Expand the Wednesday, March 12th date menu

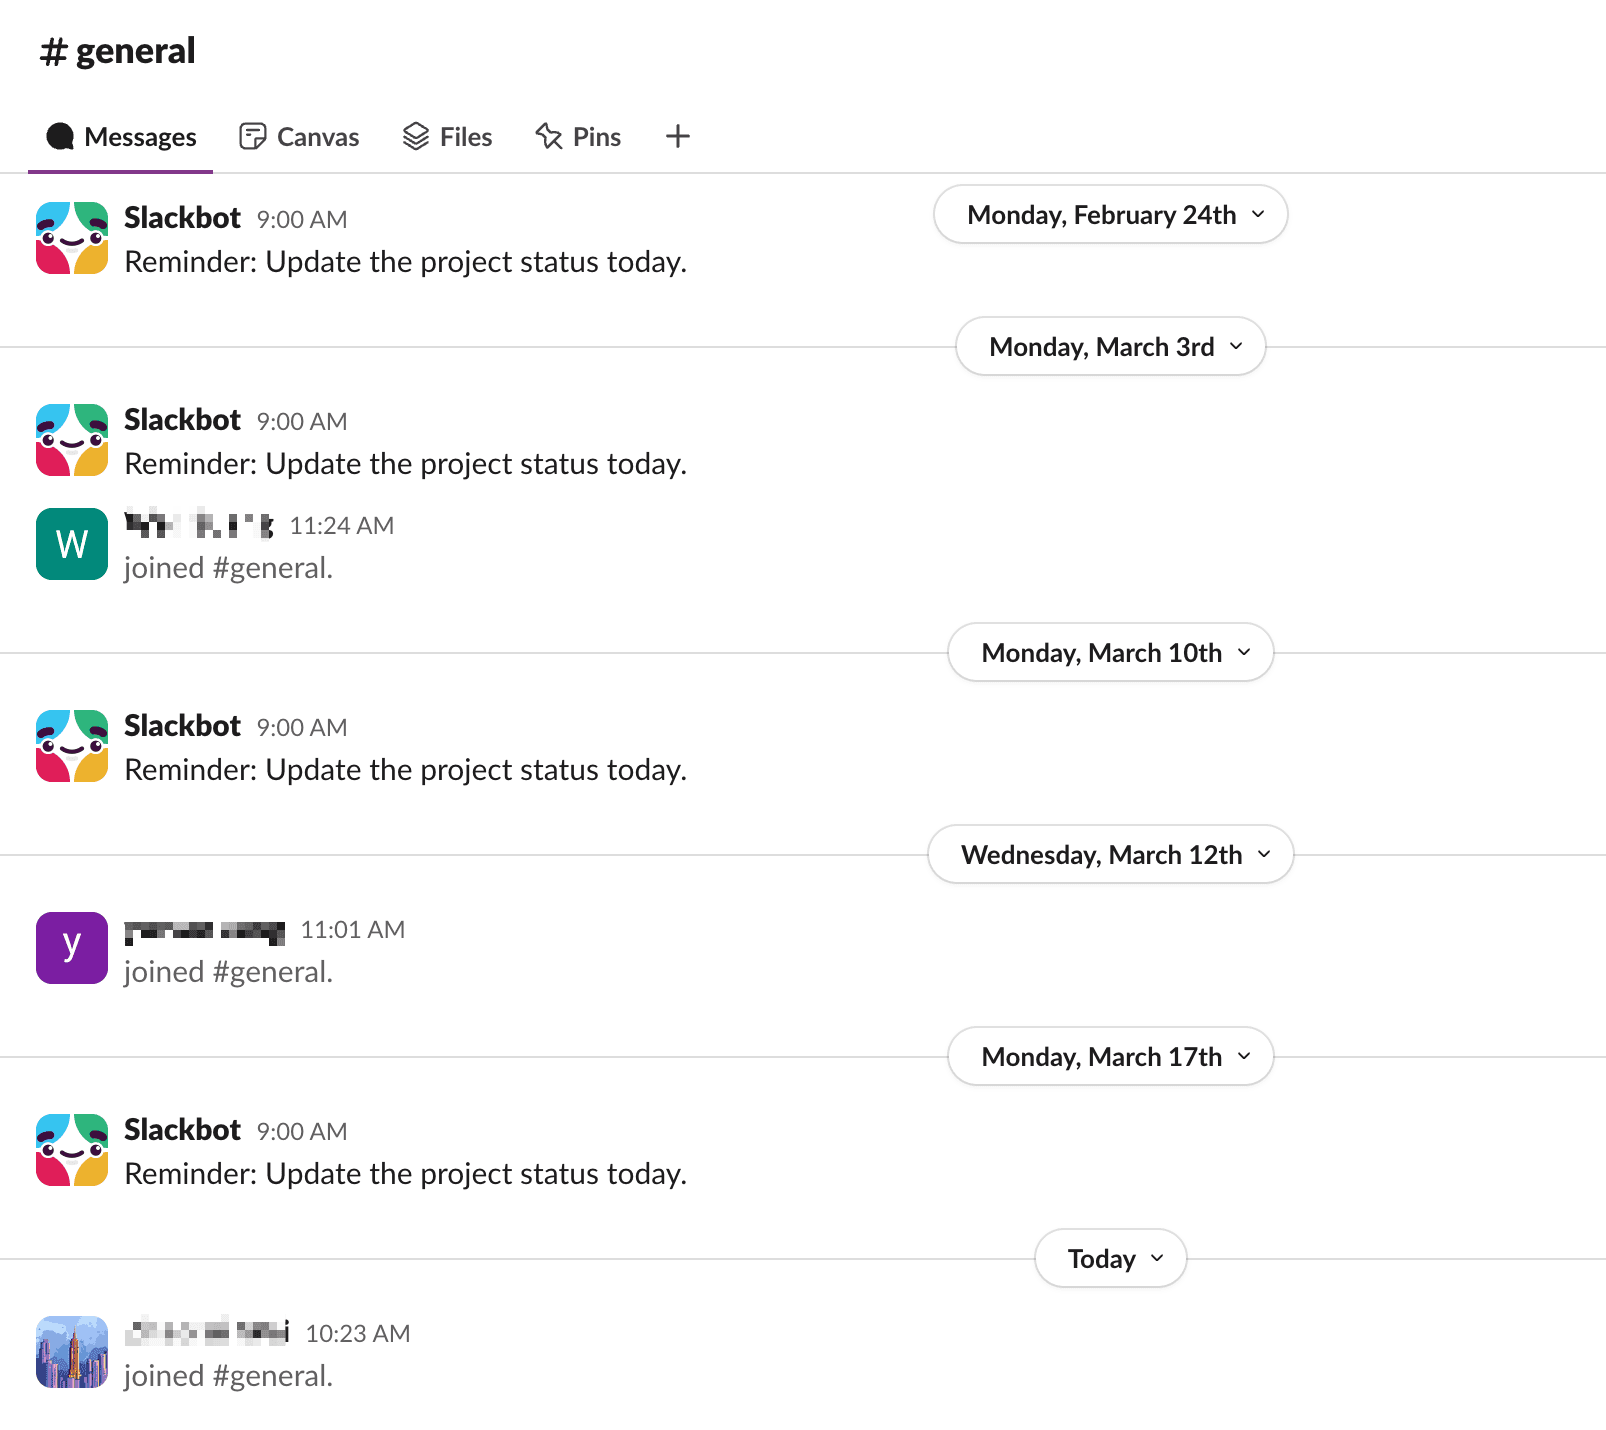(x=1110, y=855)
